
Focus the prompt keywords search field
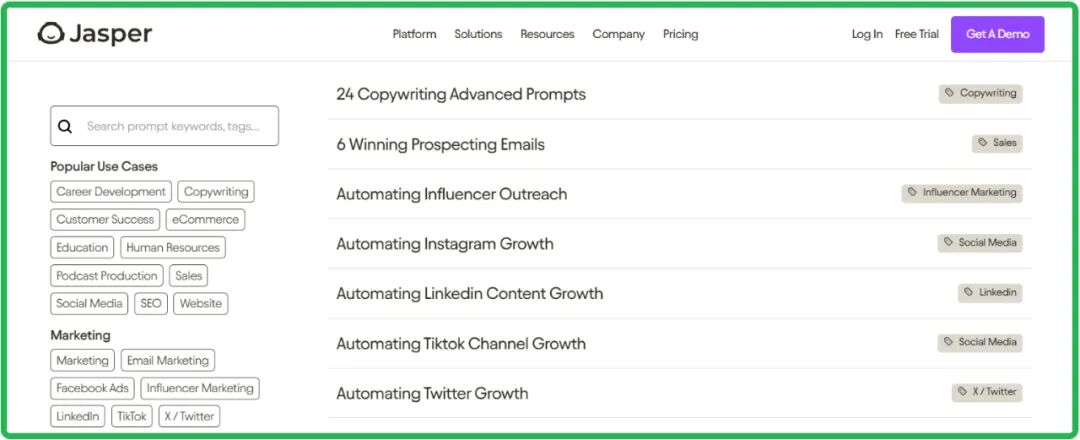coord(175,127)
